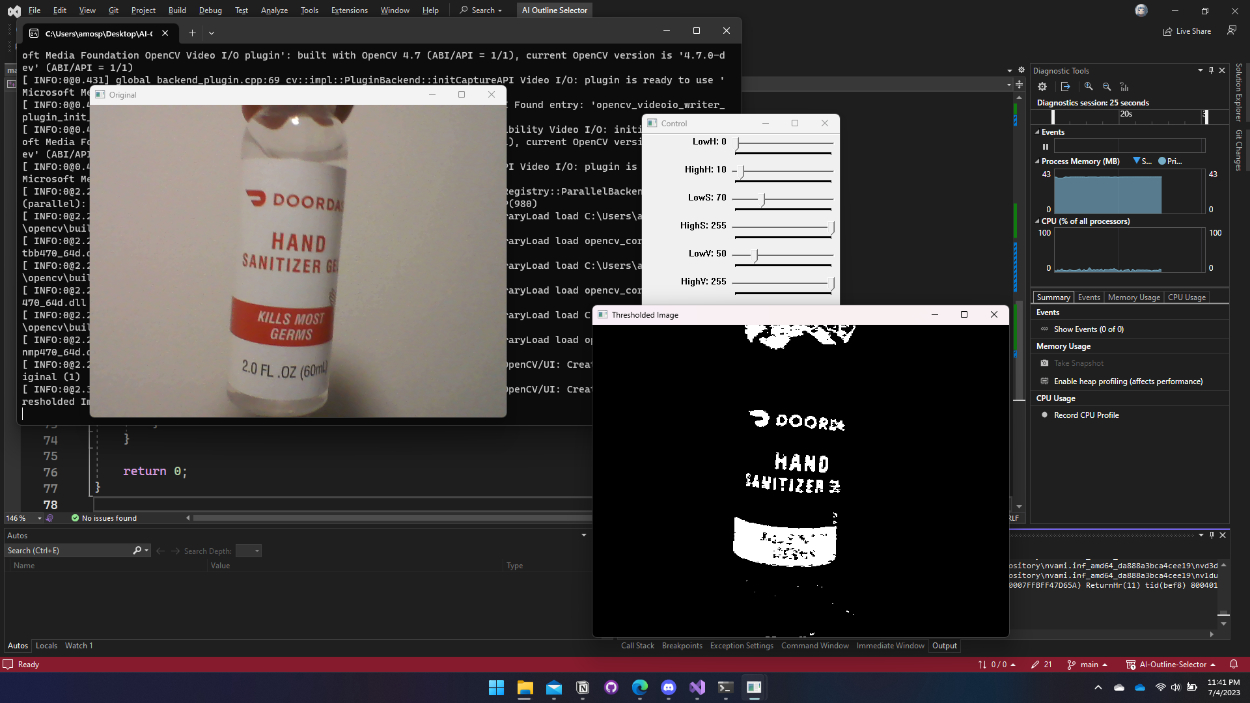Enable heap profiling option
Screen dimensions: 1250x703
point(1127,381)
